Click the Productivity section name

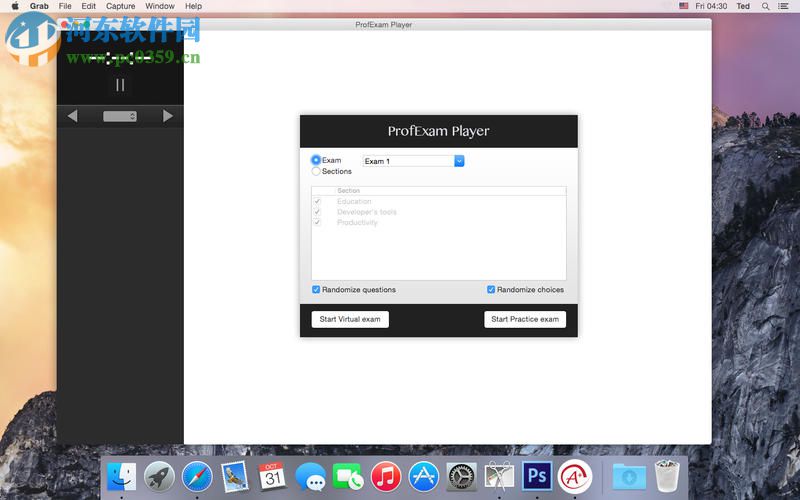coord(357,222)
